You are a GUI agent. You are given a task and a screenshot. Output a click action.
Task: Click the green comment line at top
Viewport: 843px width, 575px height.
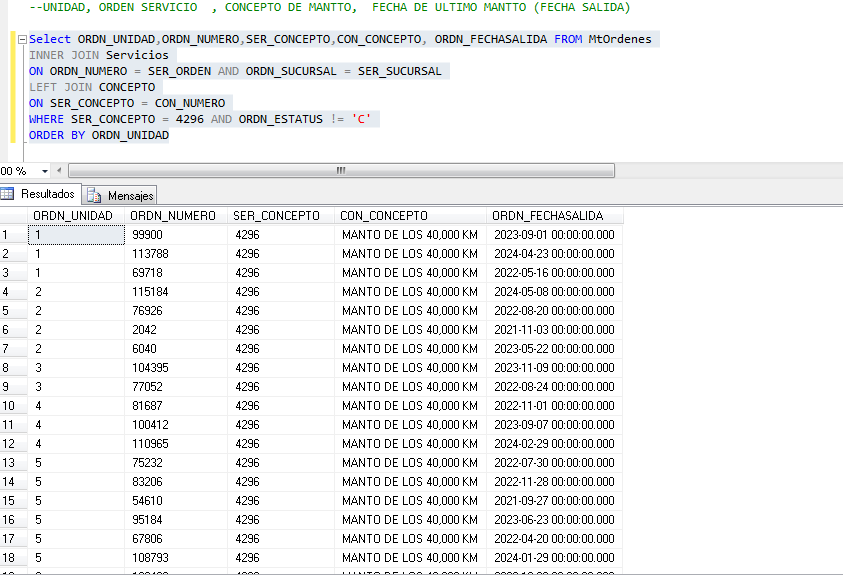[x=330, y=7]
